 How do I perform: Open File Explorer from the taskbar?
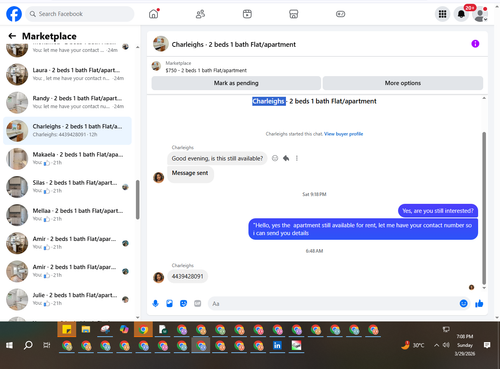[x=86, y=330]
